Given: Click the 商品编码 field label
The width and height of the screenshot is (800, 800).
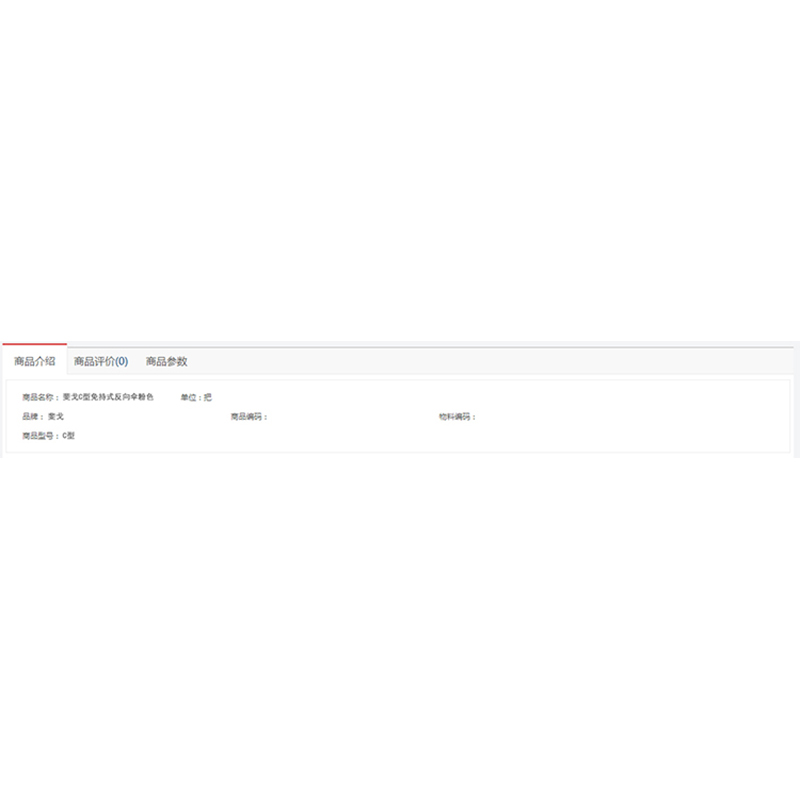Looking at the screenshot, I should (x=247, y=416).
